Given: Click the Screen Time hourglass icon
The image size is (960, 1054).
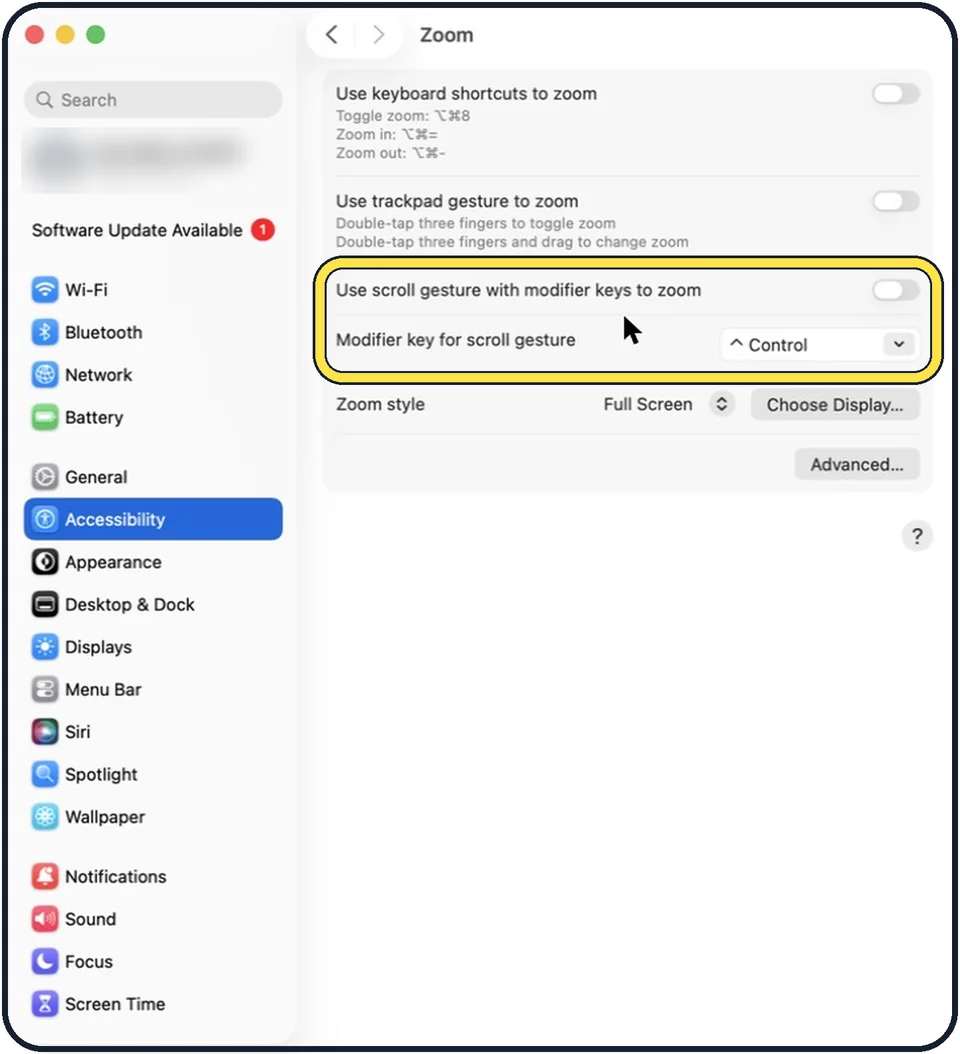Looking at the screenshot, I should [x=45, y=1004].
